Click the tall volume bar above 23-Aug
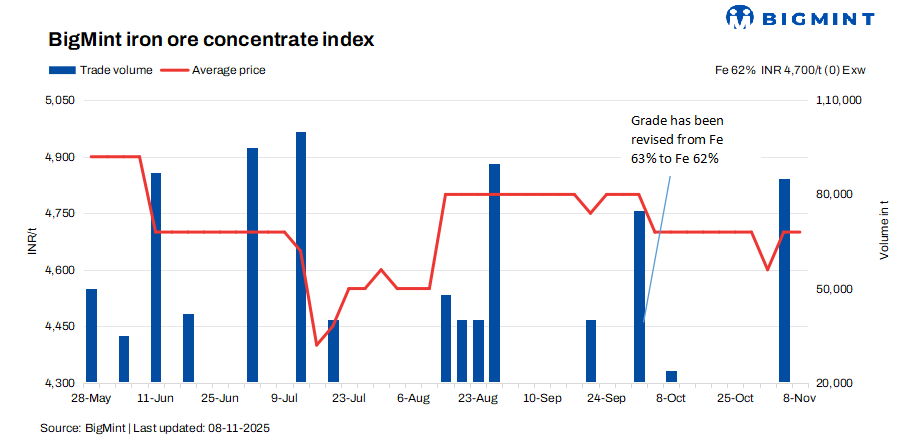Viewport: 905px width, 447px height. pyautogui.click(x=494, y=272)
